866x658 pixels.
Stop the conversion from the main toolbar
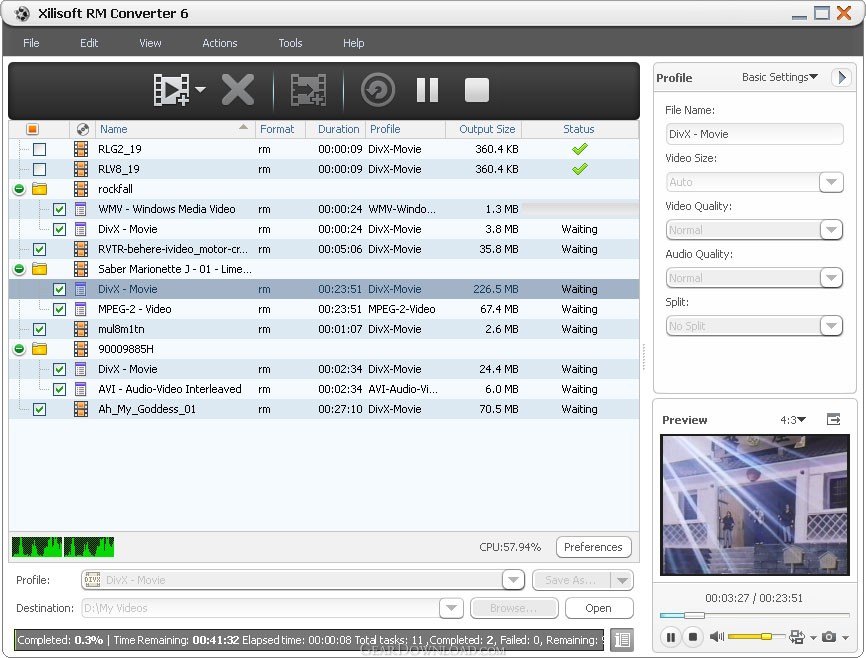pyautogui.click(x=477, y=90)
